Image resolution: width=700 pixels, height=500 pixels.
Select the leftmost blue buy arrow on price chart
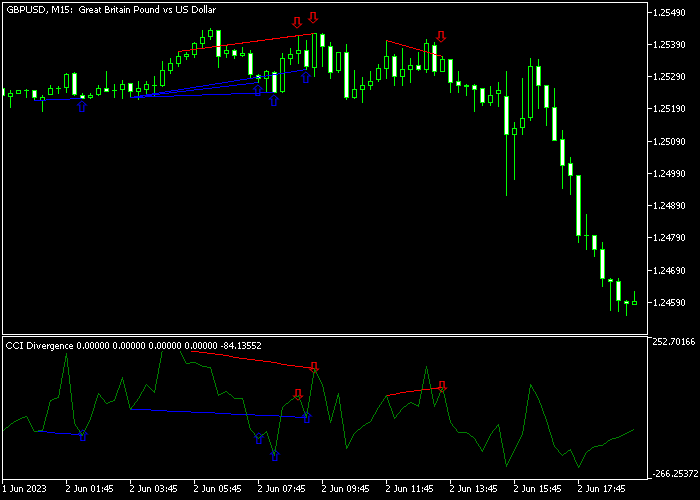(x=82, y=106)
